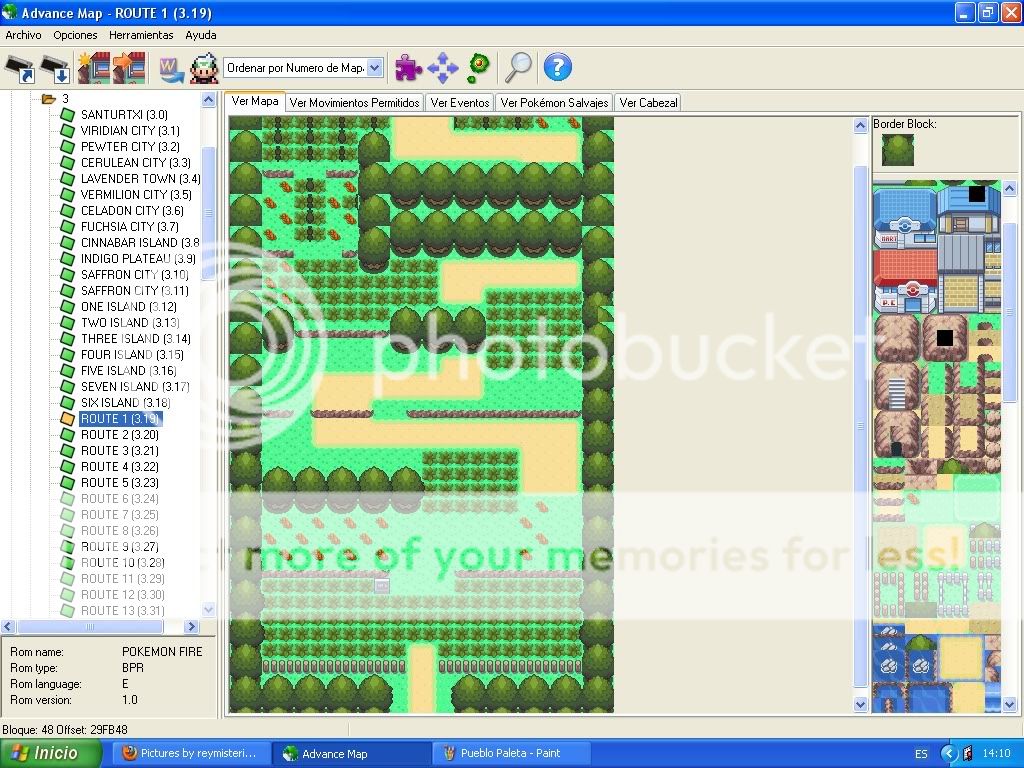
Task: Open the Archivo menu
Action: [x=23, y=35]
